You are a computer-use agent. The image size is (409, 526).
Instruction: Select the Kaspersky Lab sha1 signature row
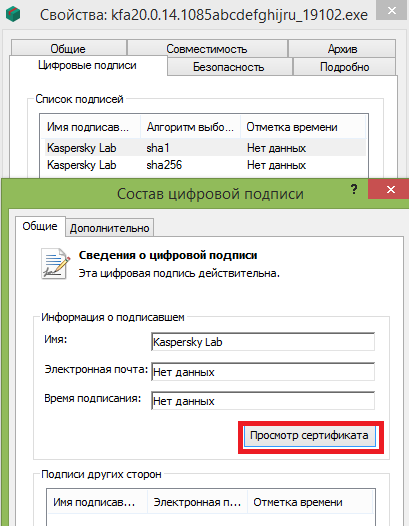click(x=205, y=148)
